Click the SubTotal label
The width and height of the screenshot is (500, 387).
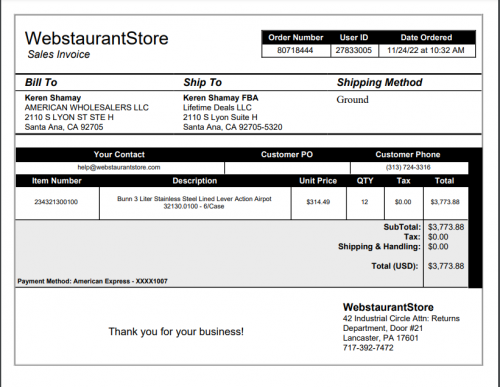click(x=402, y=227)
